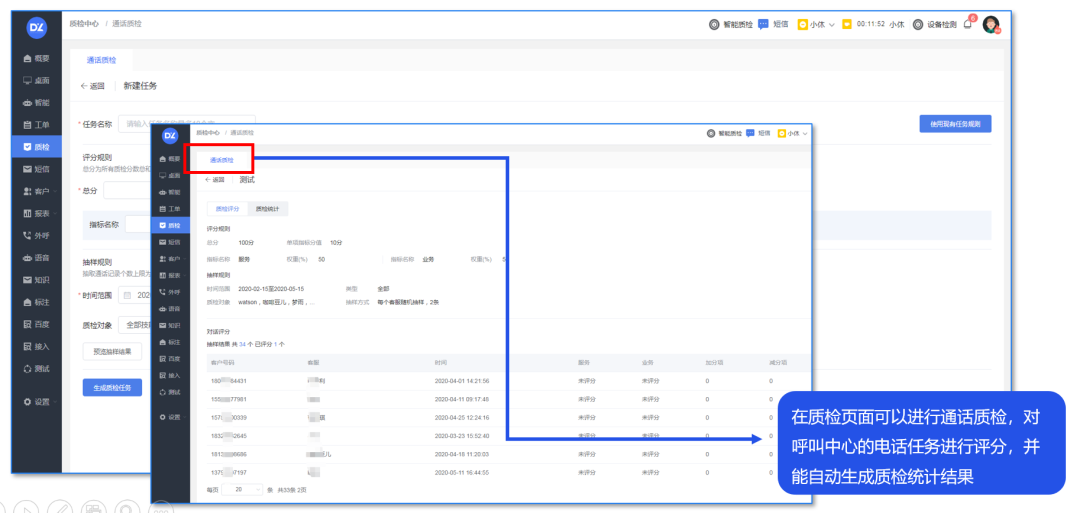
Task: Open 概要 in the front window sidebar
Action: tap(170, 159)
